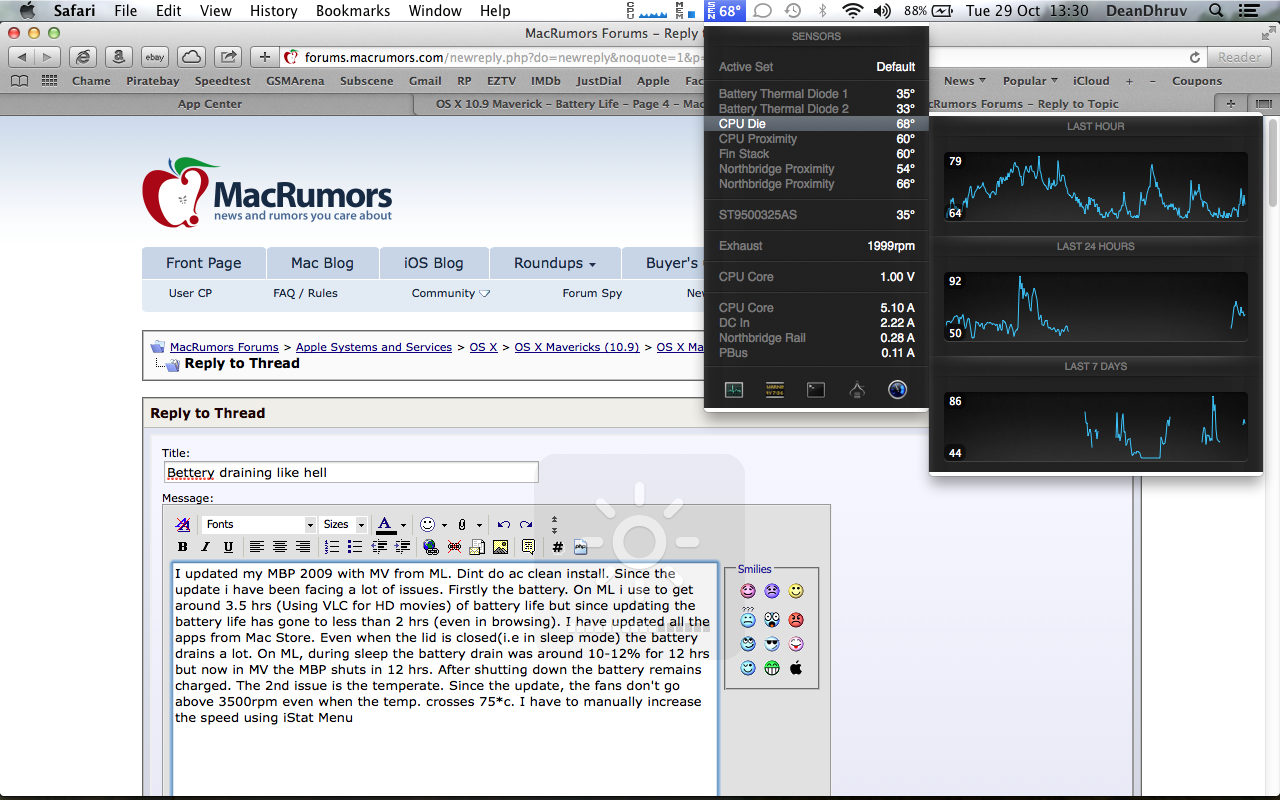Go back with Safari back arrow

[x=22, y=57]
